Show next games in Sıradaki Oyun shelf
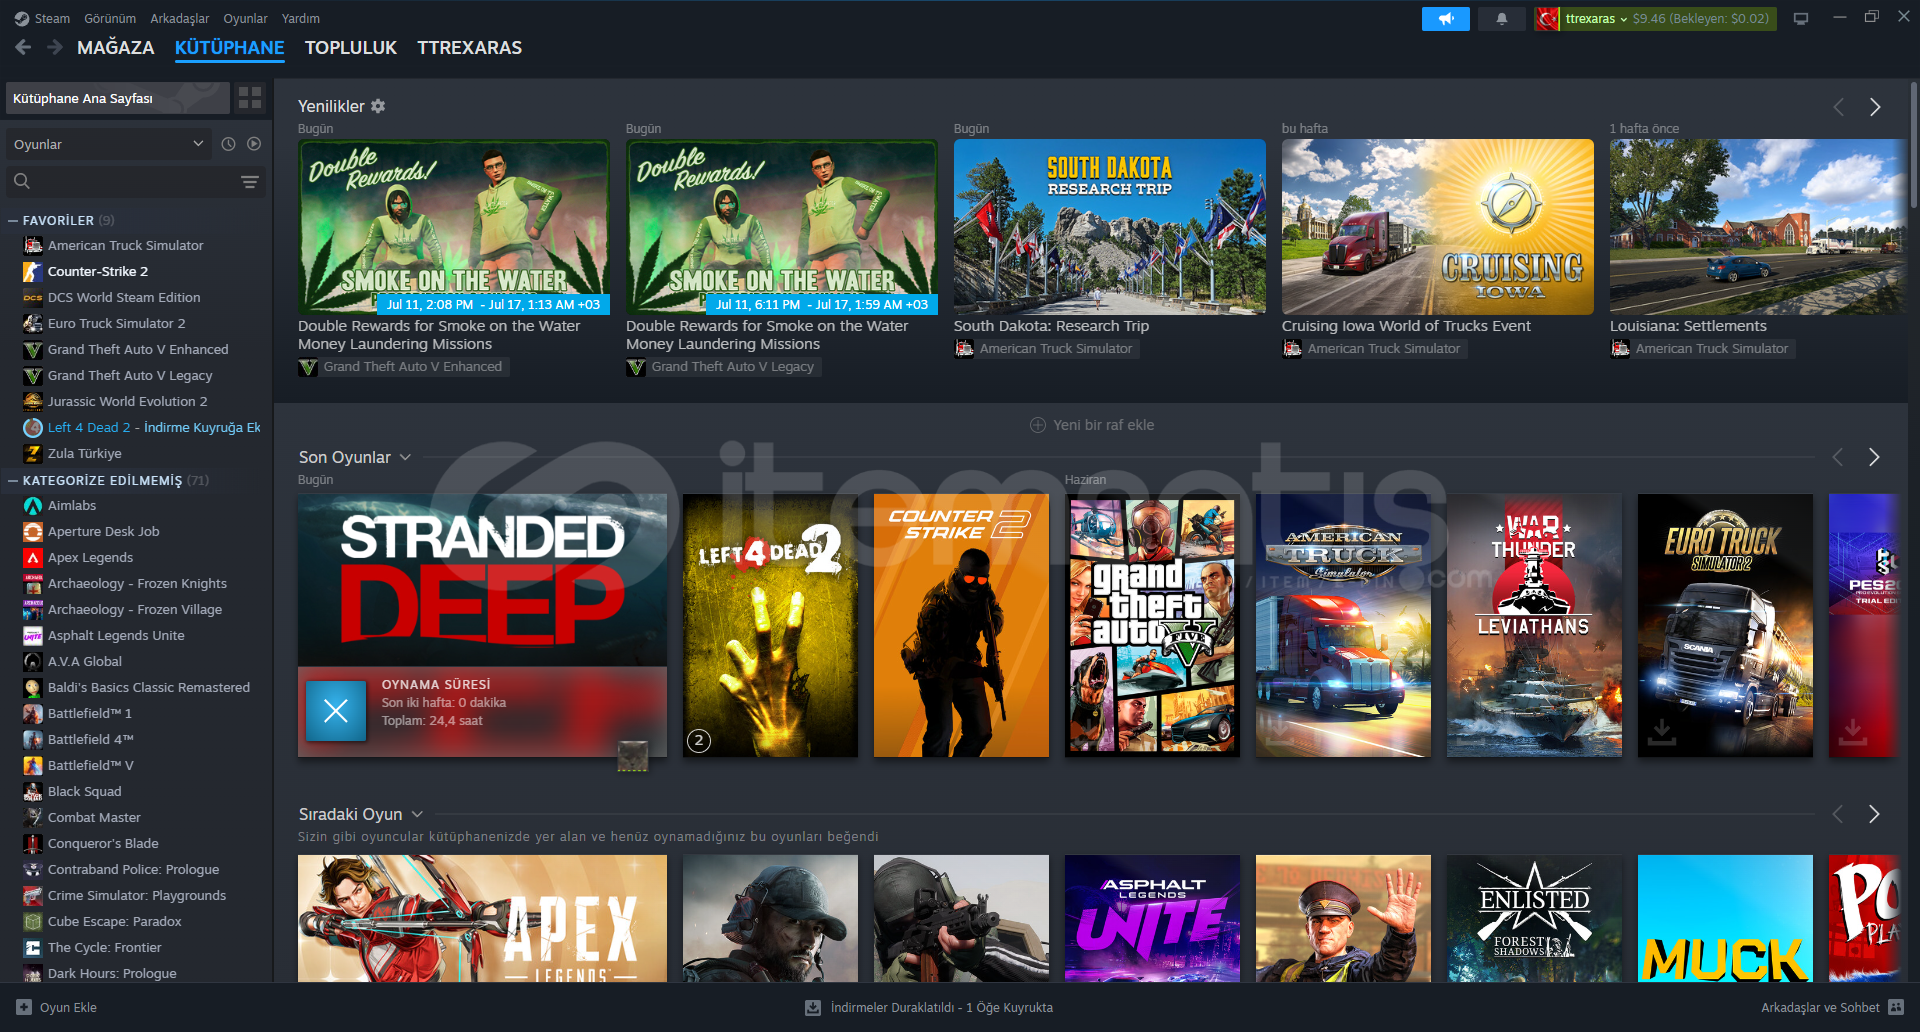1920x1032 pixels. click(1875, 814)
